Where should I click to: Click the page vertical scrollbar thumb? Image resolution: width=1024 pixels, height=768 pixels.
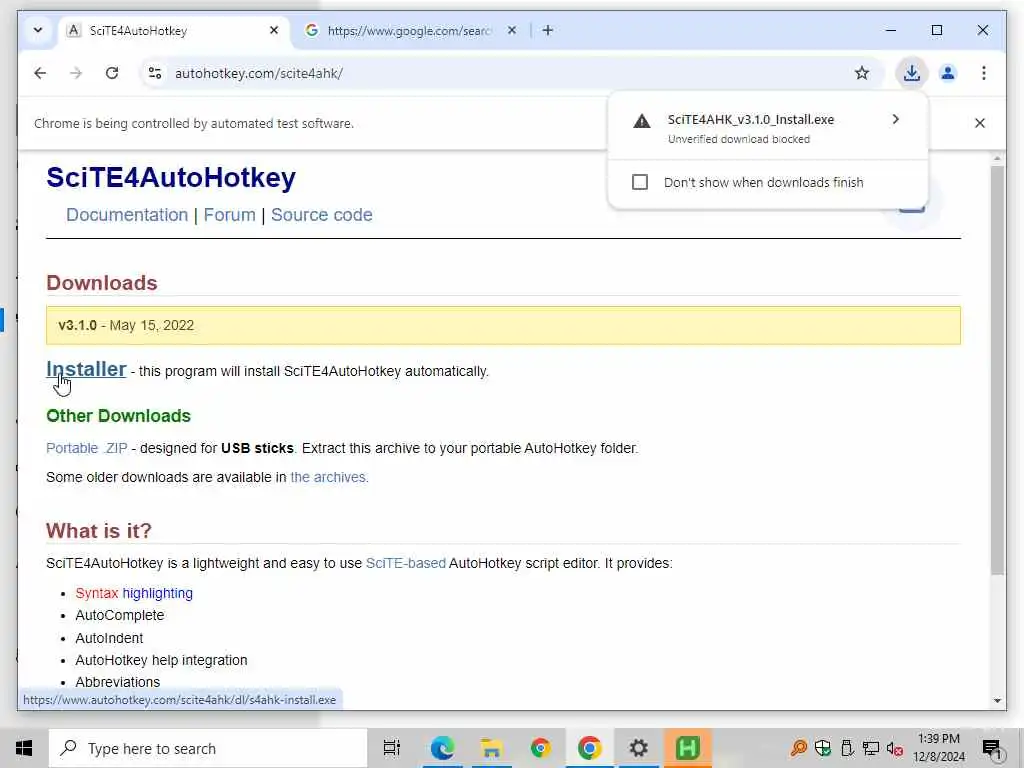(x=997, y=369)
